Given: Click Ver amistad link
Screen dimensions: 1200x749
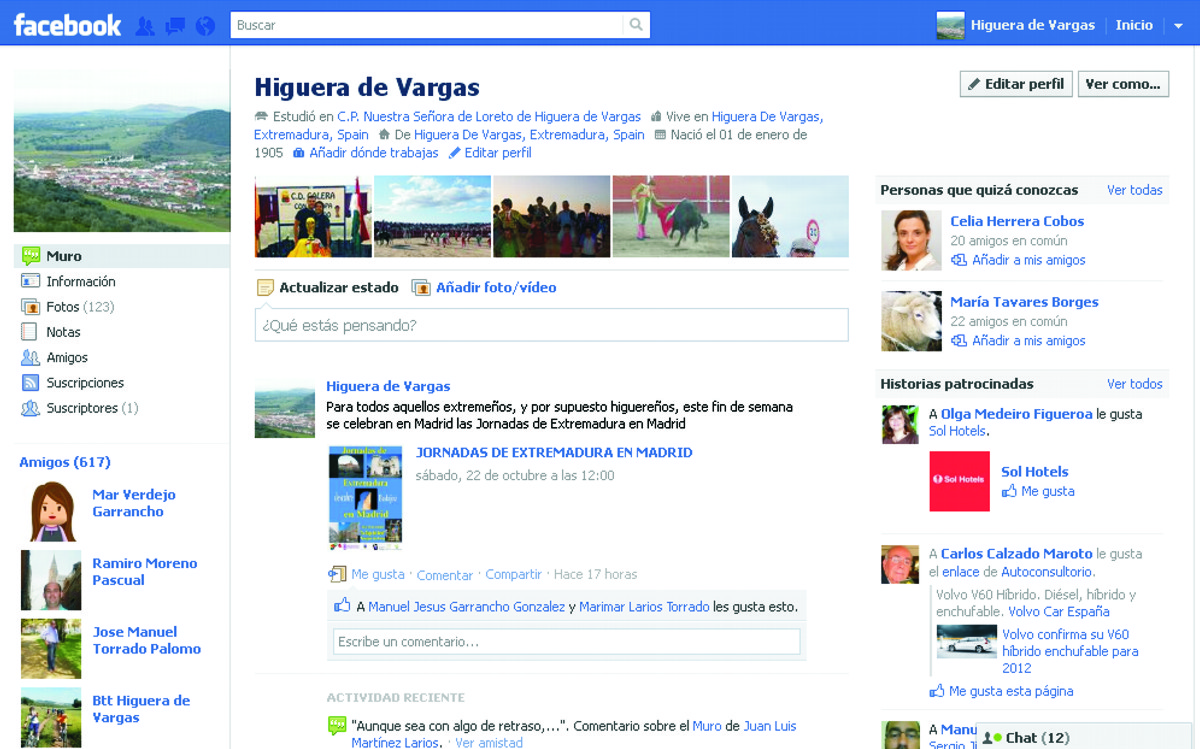Looking at the screenshot, I should pyautogui.click(x=489, y=743).
